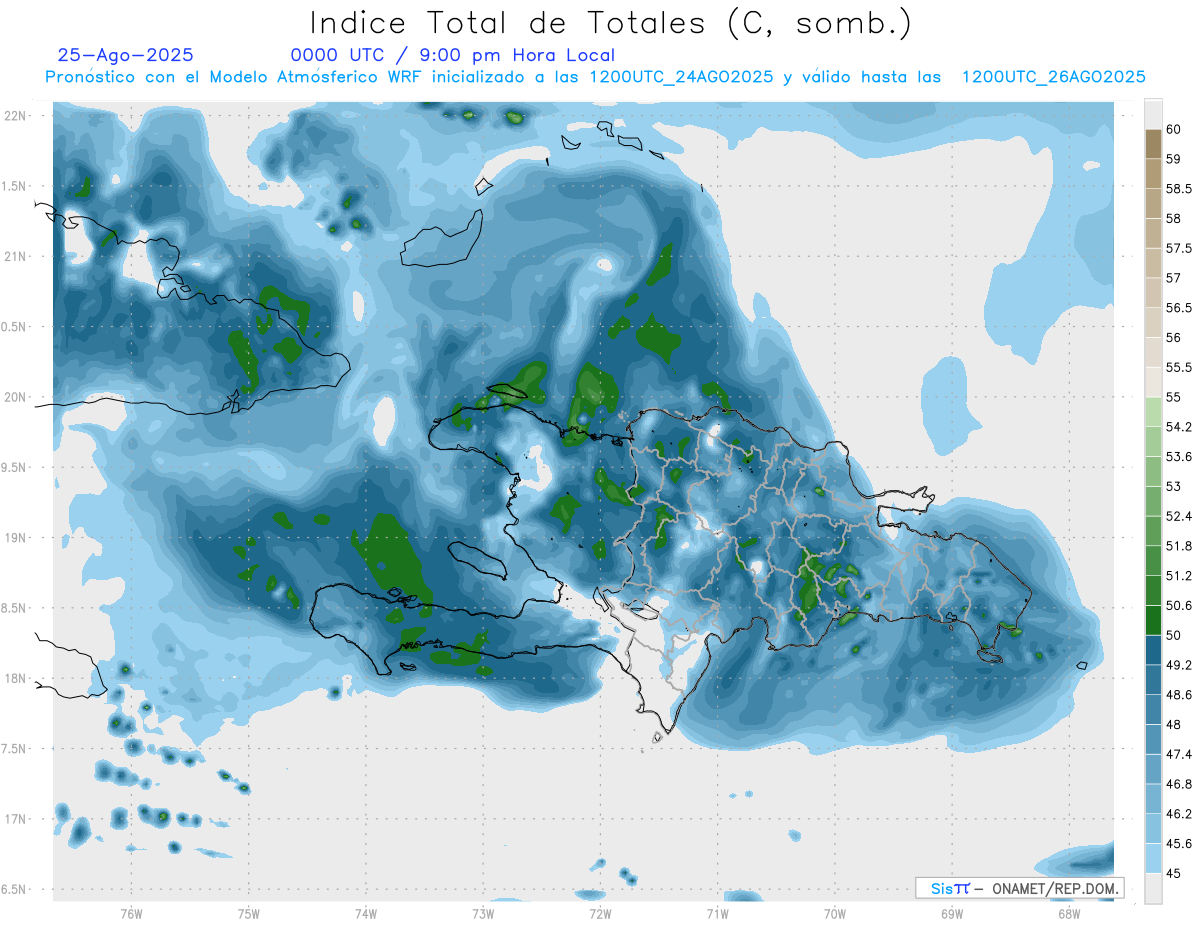Click the valid-until timestamp '1200UTC_26AGO2025'
The width and height of the screenshot is (1200, 927).
coord(1053,77)
